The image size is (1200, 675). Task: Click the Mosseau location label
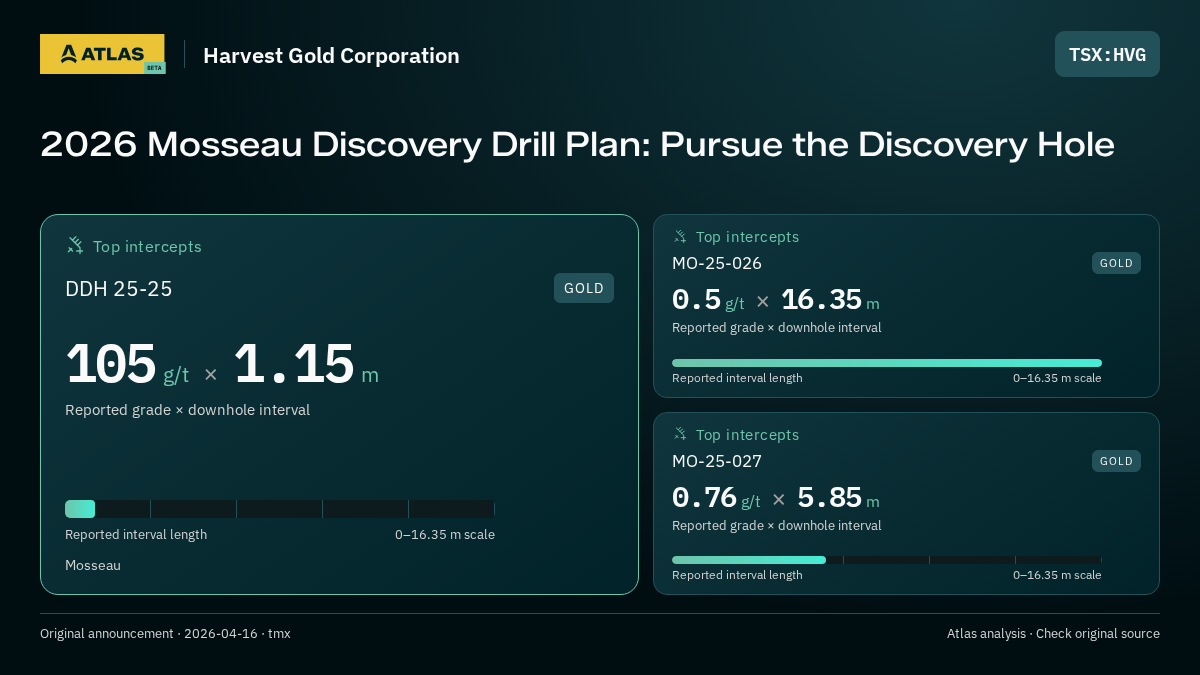click(93, 565)
